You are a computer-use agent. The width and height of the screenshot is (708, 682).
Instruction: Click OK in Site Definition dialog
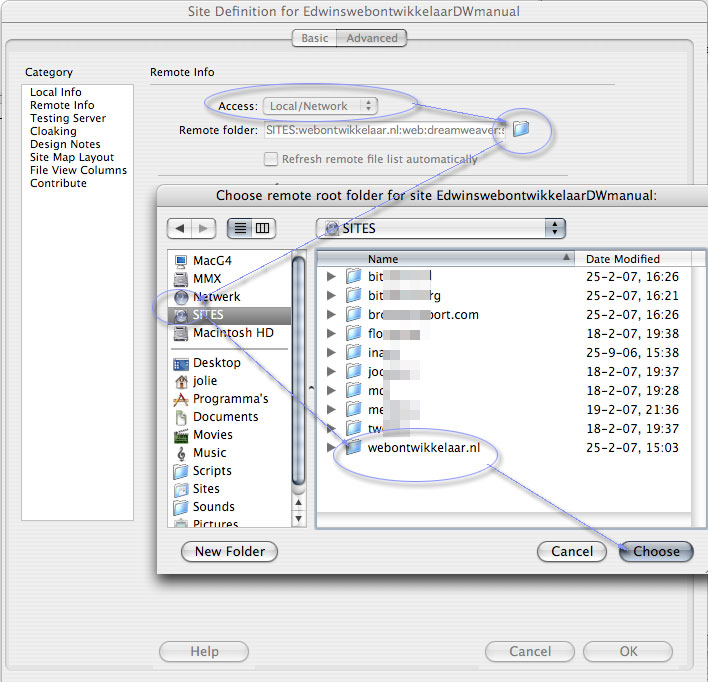pos(628,651)
